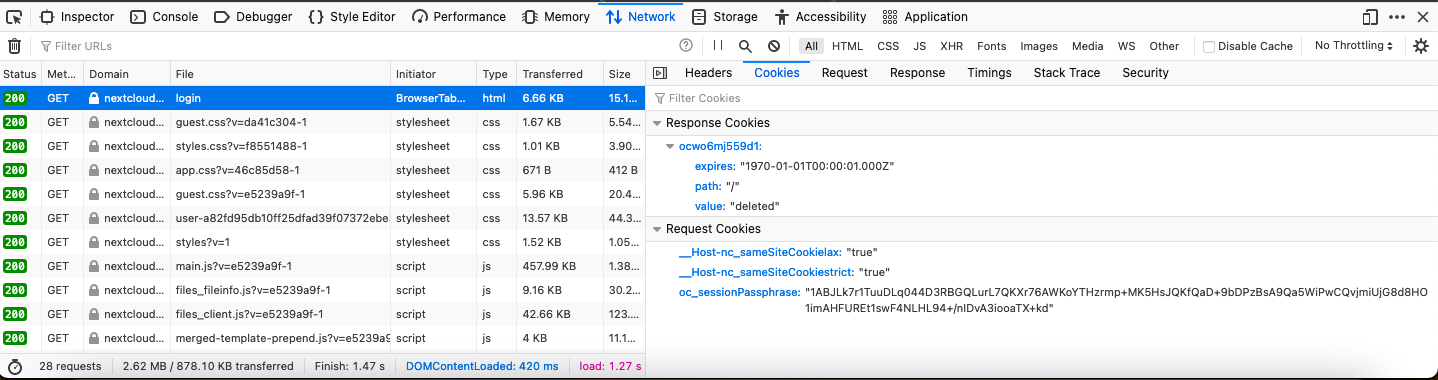
Task: Open request blocking icon
Action: point(773,46)
